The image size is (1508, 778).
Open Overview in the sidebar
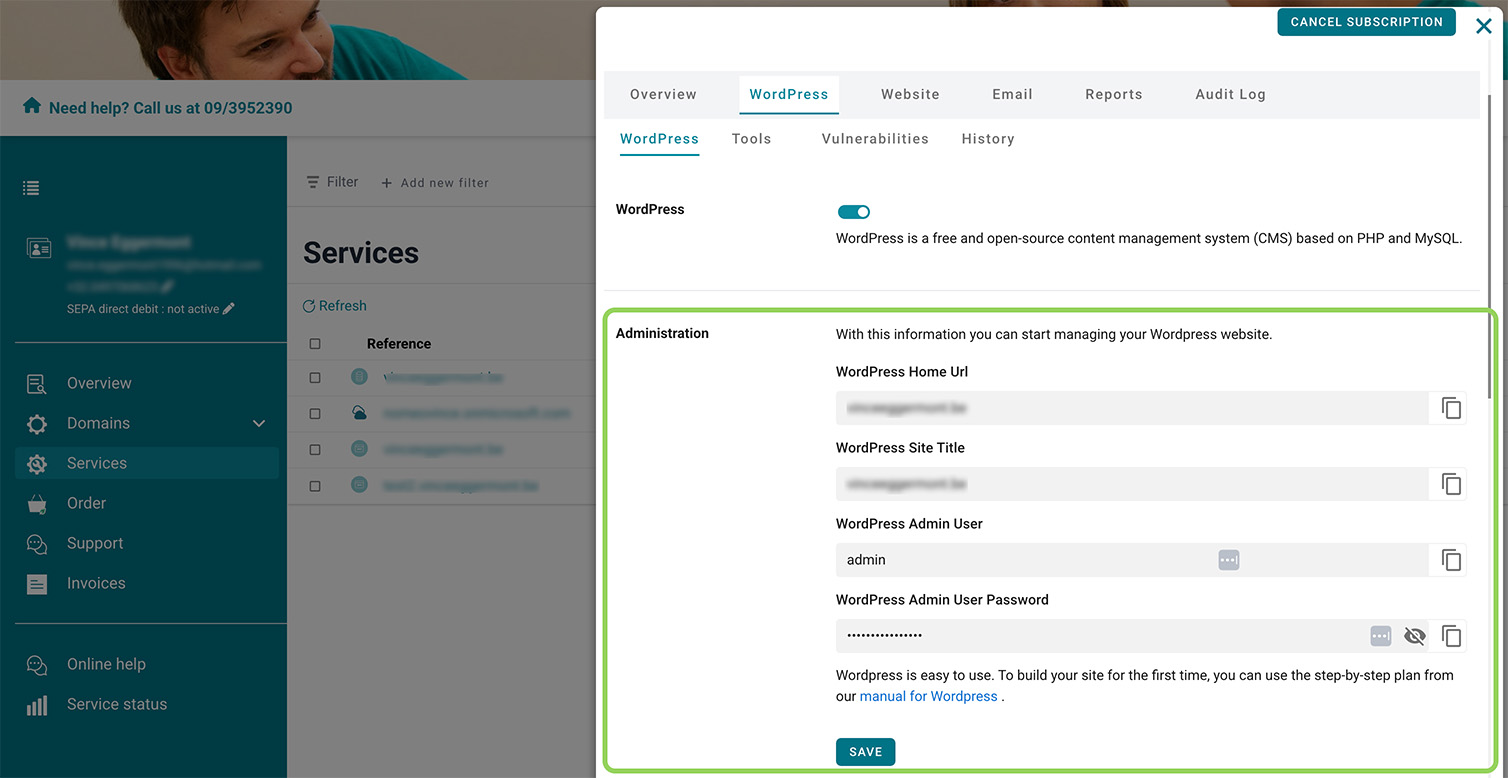pos(99,383)
